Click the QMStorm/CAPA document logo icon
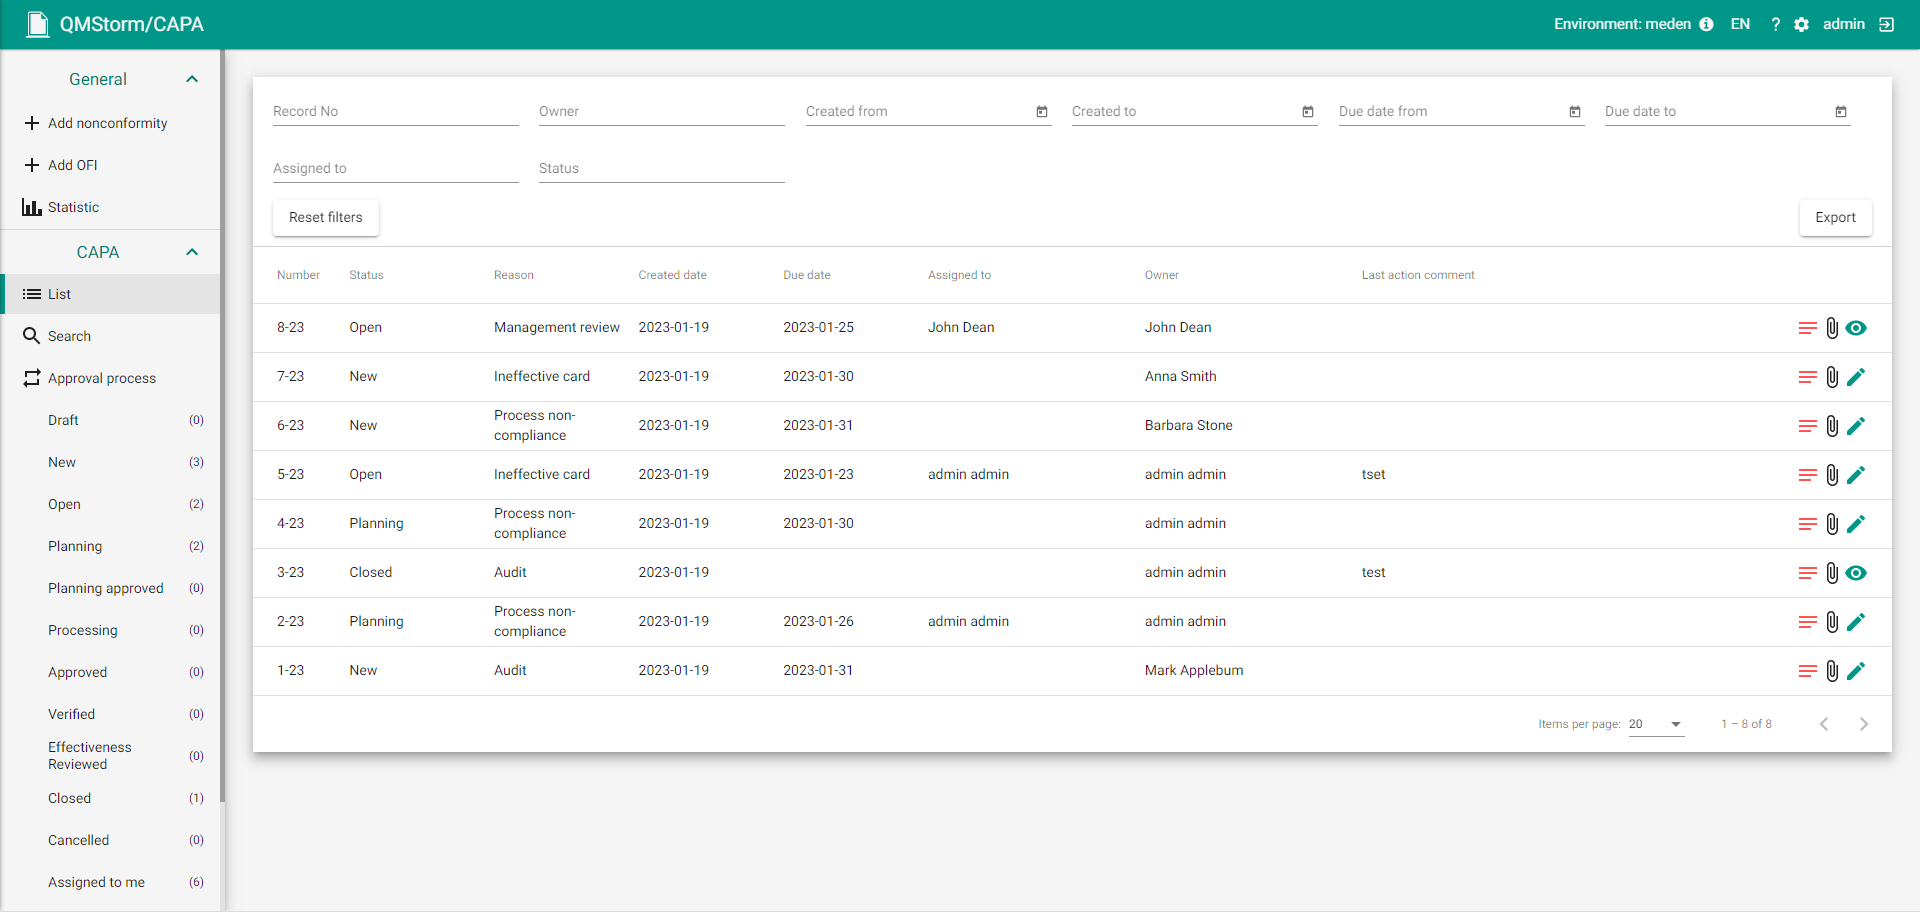Screen dimensions: 1920x913 coord(38,24)
